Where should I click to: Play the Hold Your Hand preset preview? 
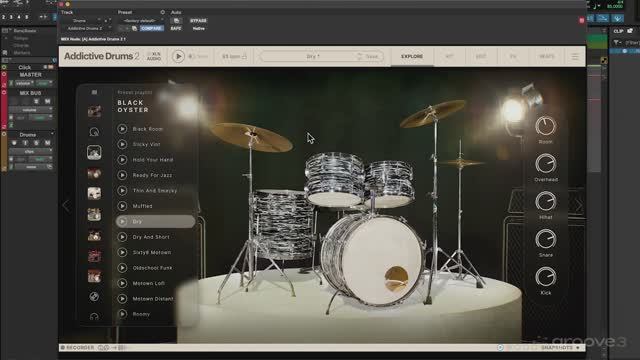point(122,160)
